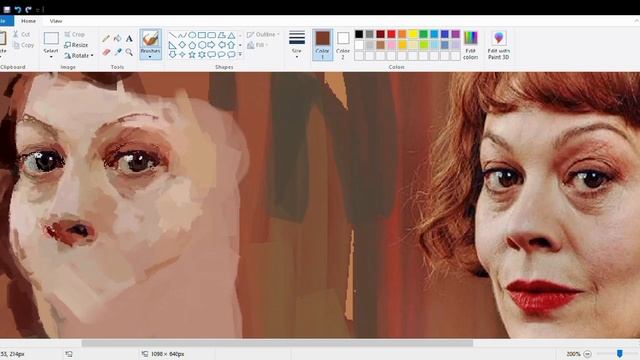Pick the Five-point star shape
The image size is (640, 360).
192,54
